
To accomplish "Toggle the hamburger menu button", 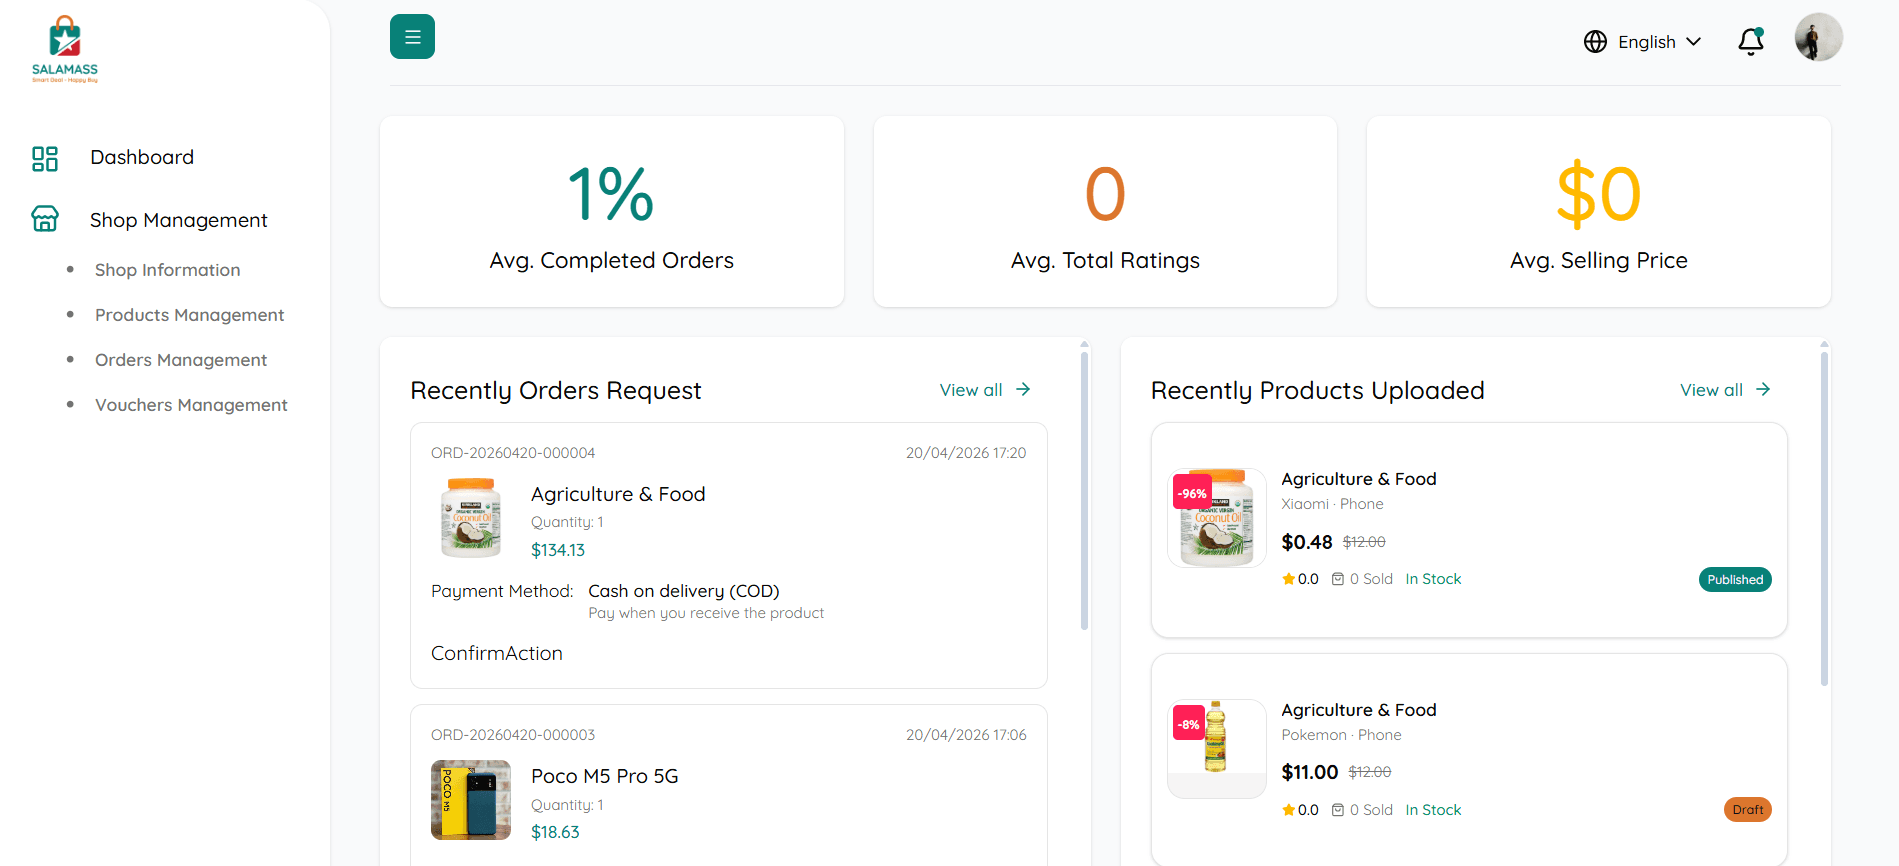I will pyautogui.click(x=412, y=37).
